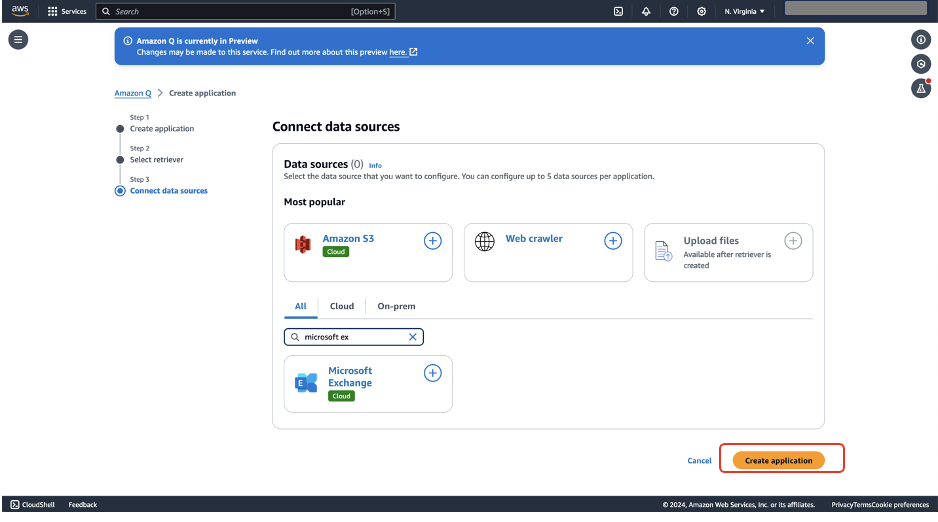The height and width of the screenshot is (522, 938).
Task: Open the notifications bell icon
Action: pyautogui.click(x=646, y=11)
